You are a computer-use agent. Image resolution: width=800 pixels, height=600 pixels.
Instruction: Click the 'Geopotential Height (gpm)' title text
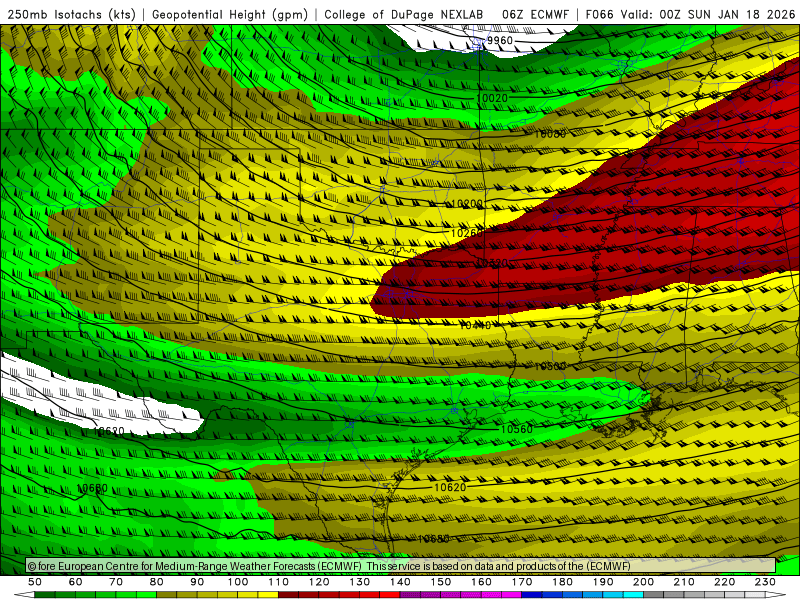[x=230, y=15]
